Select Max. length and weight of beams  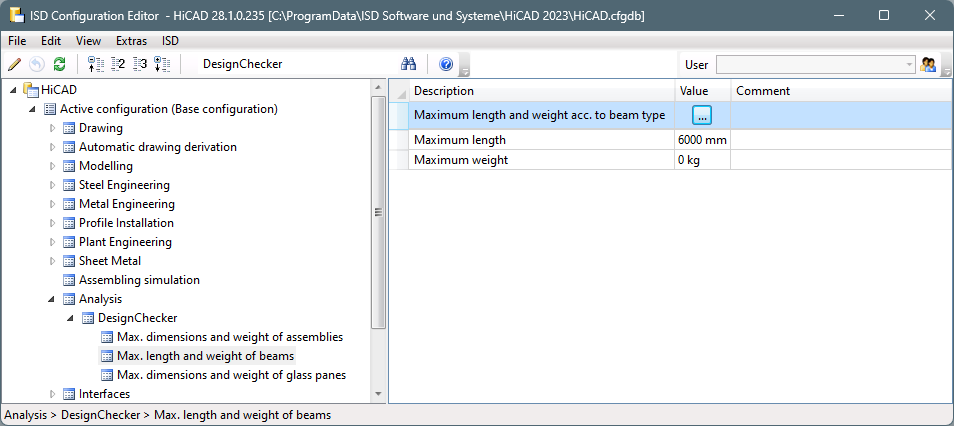[206, 355]
